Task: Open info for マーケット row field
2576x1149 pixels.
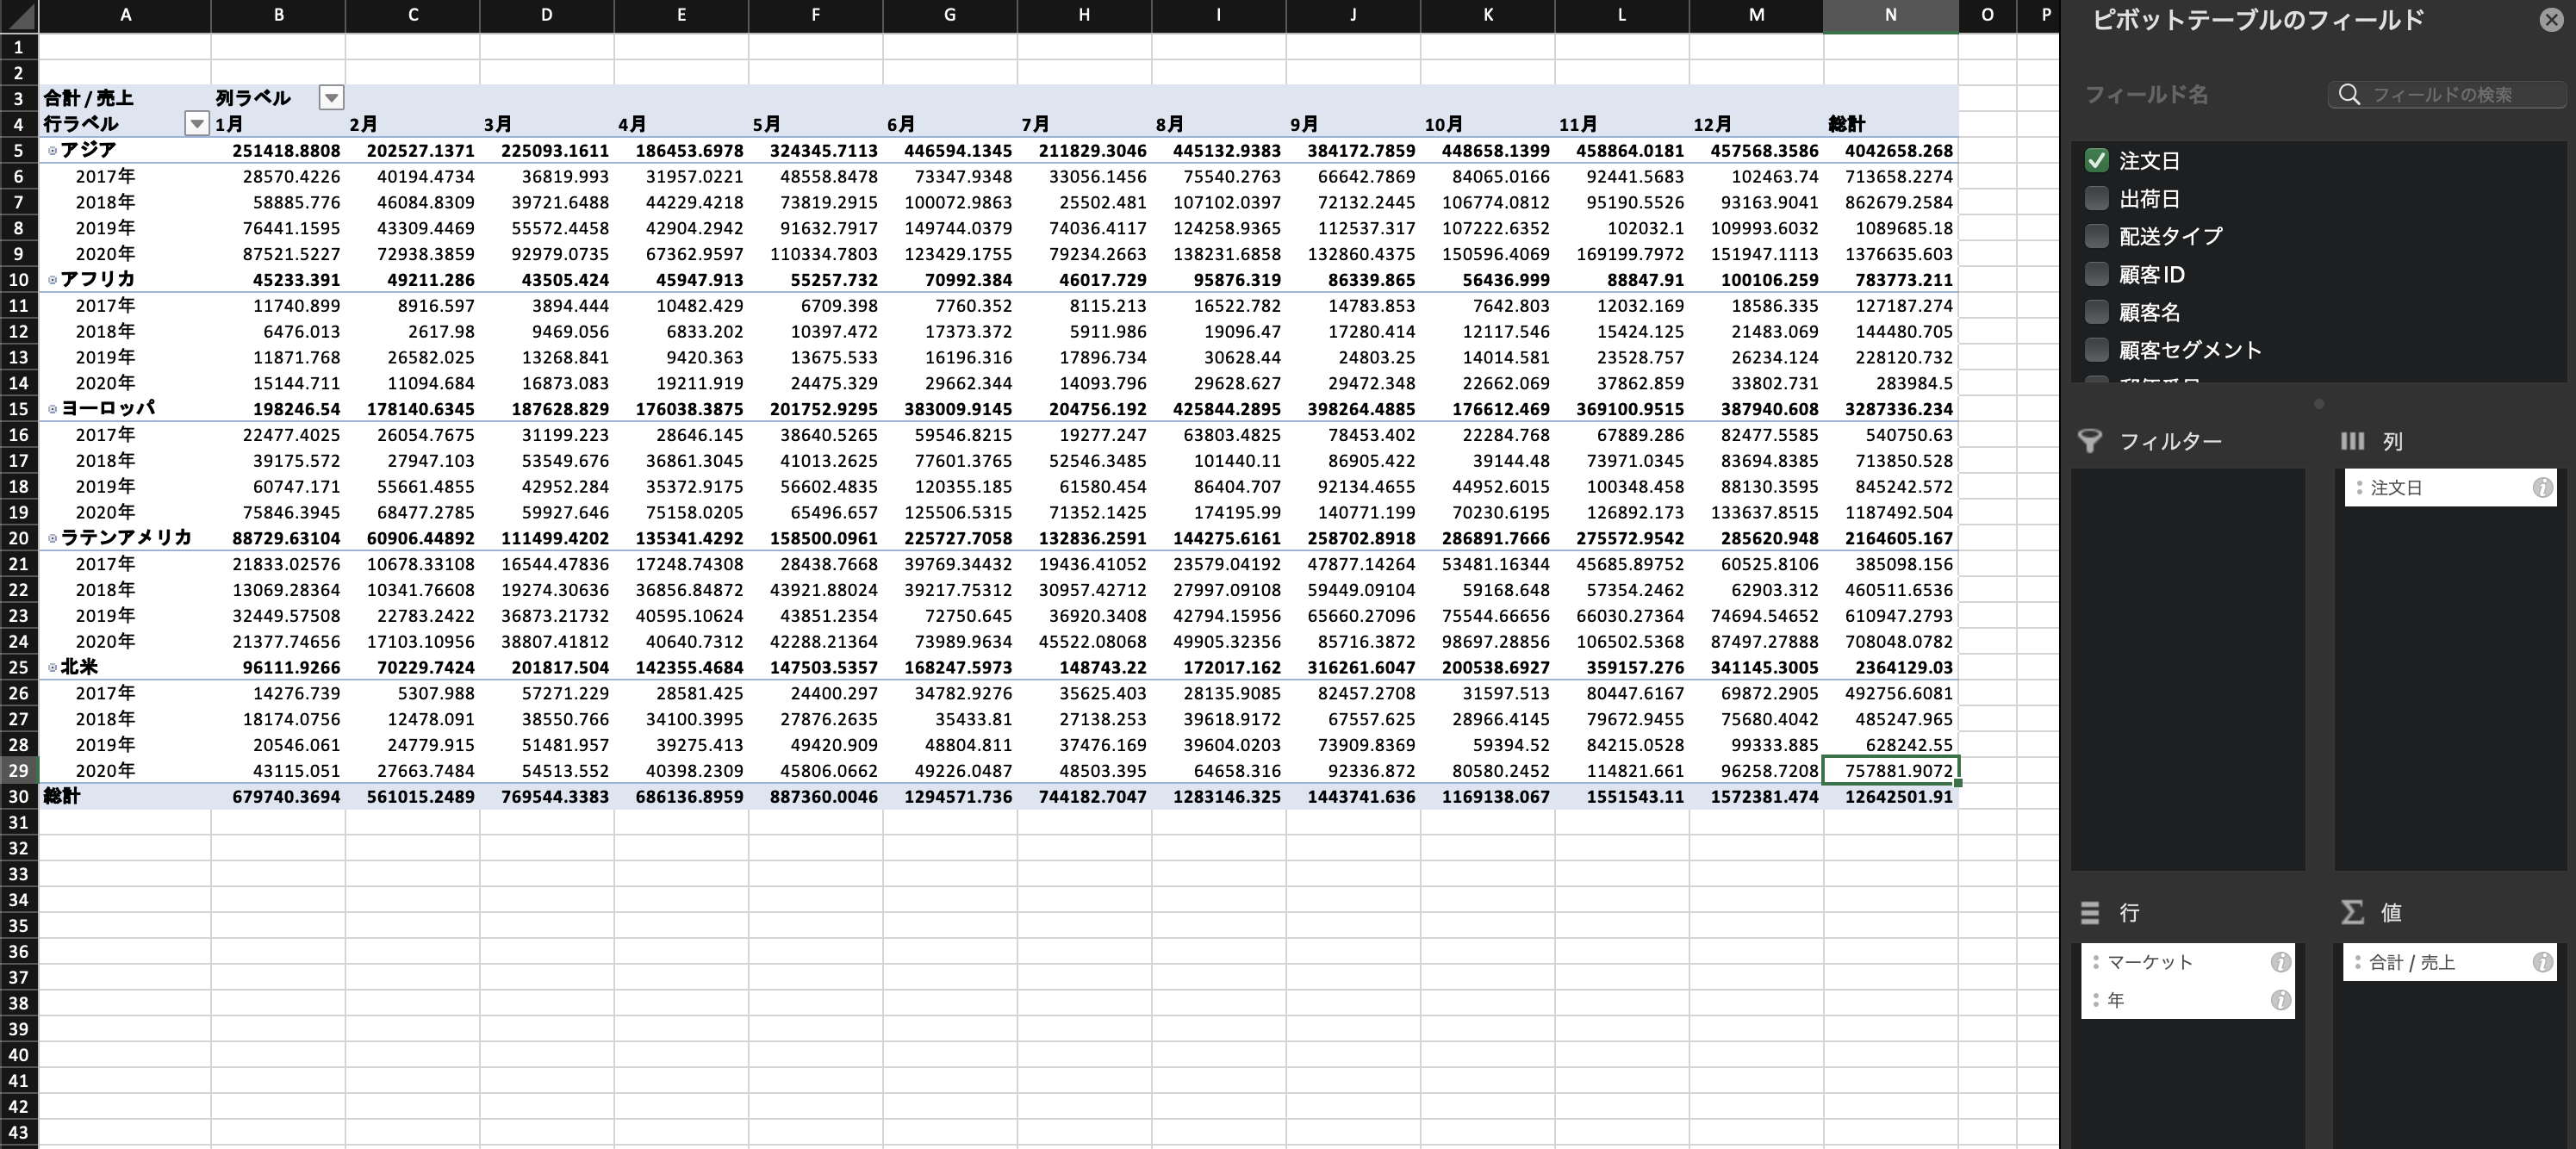Action: pos(2280,962)
